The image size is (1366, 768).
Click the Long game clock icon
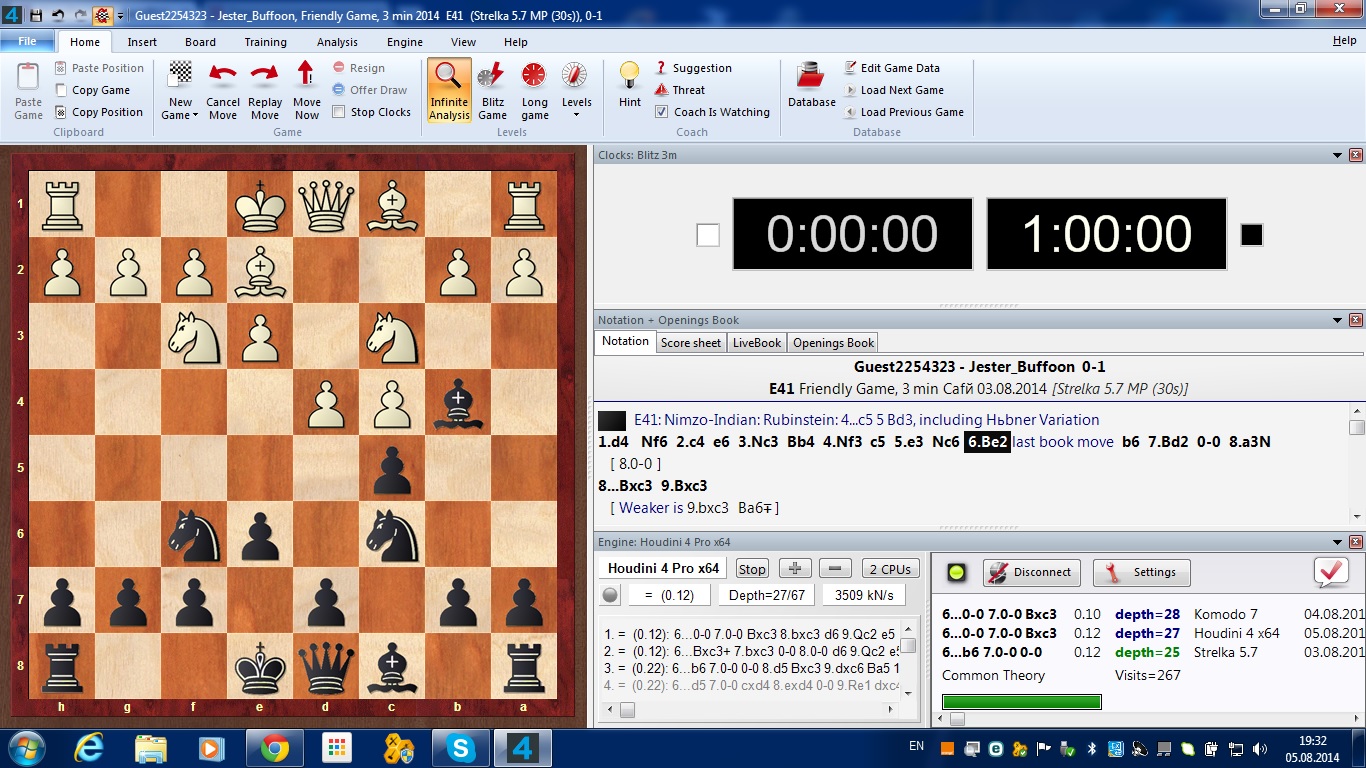click(x=535, y=77)
